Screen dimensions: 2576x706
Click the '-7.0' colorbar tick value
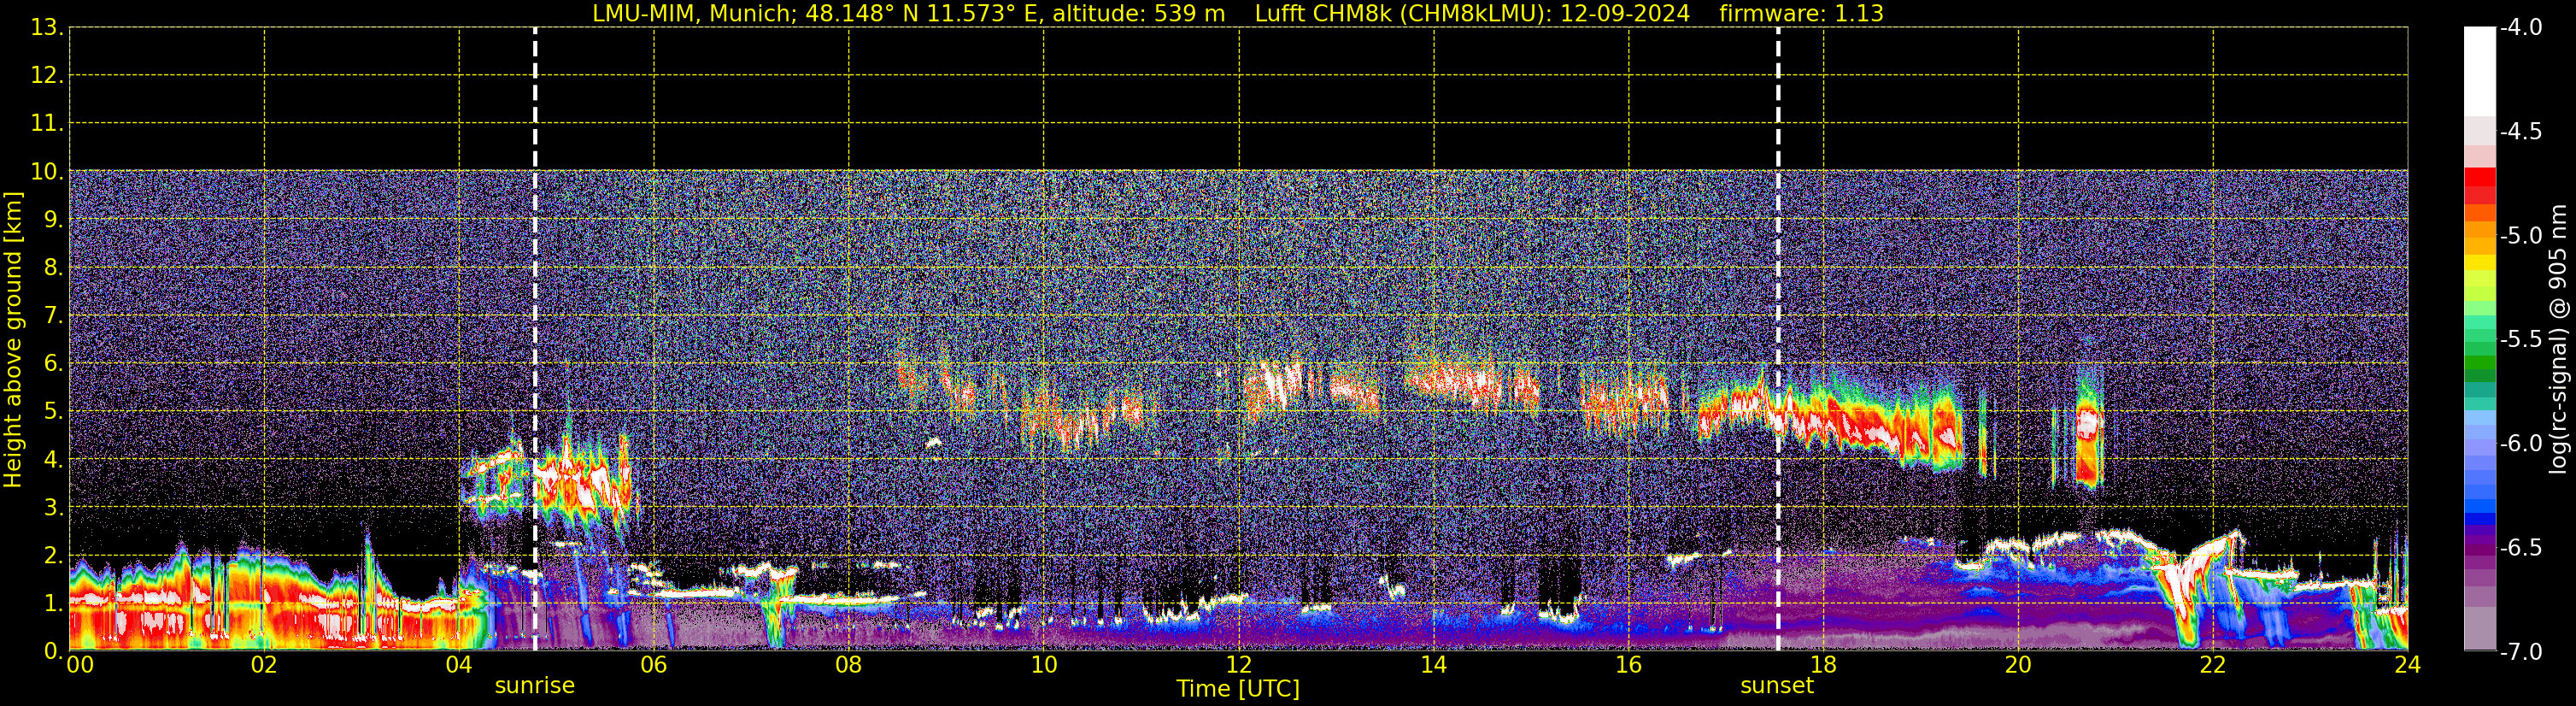pos(2521,652)
